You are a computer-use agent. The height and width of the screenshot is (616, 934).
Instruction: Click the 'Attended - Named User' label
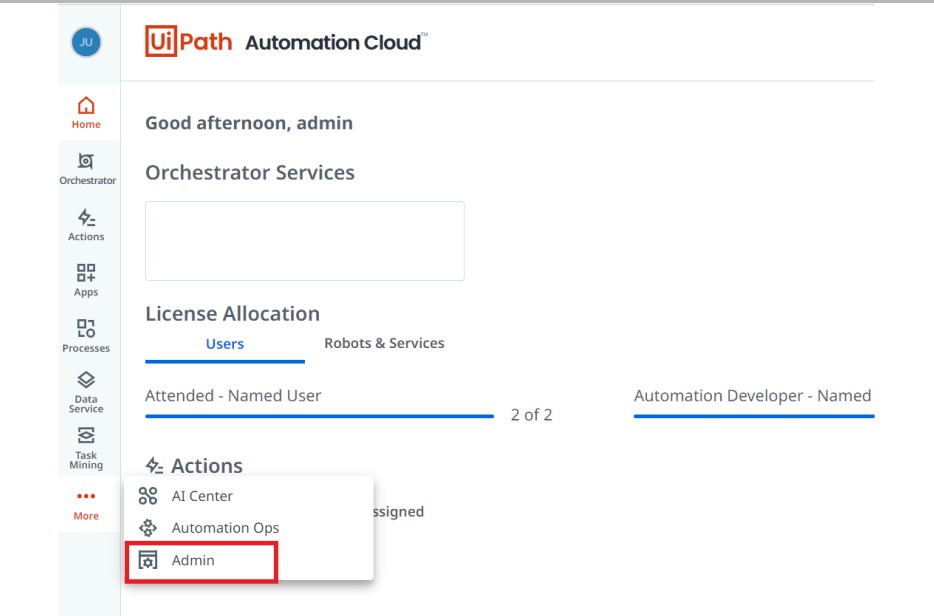233,396
